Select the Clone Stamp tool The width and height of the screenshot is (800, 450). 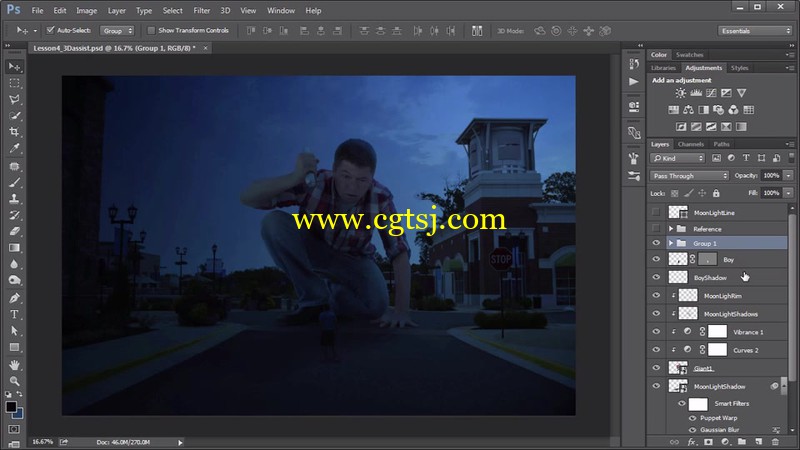coord(14,198)
